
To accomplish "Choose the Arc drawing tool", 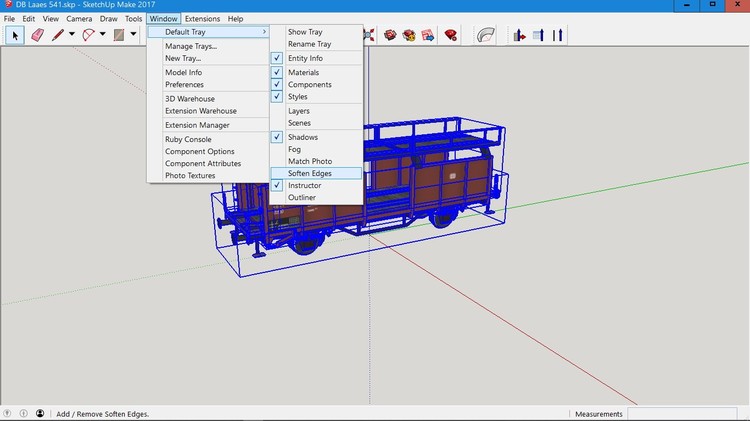I will [x=89, y=35].
